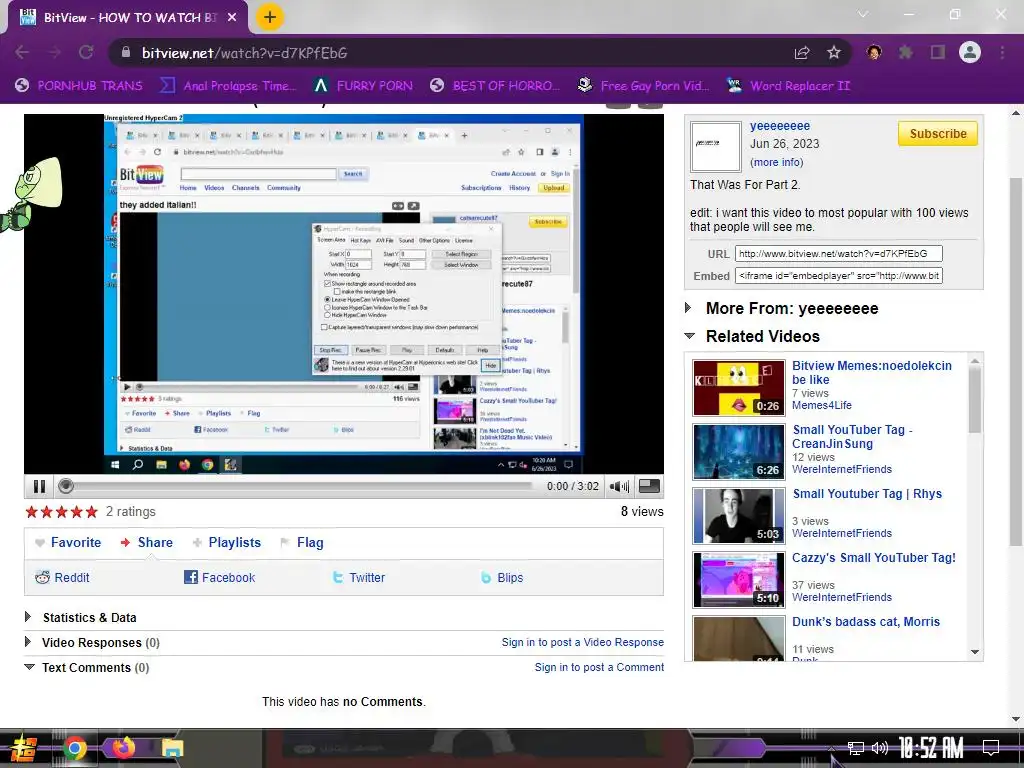Select the Embed code field
This screenshot has height=768, width=1024.
pyautogui.click(x=839, y=276)
